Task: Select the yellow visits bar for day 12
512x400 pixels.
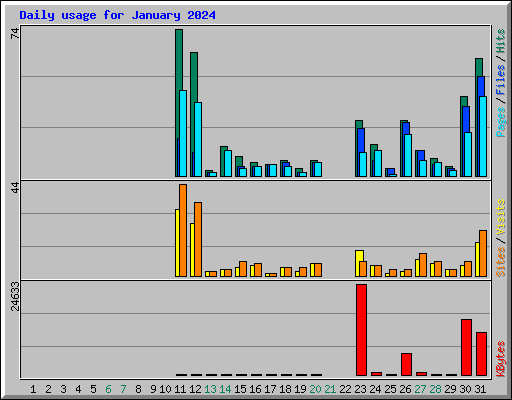Action: click(192, 250)
